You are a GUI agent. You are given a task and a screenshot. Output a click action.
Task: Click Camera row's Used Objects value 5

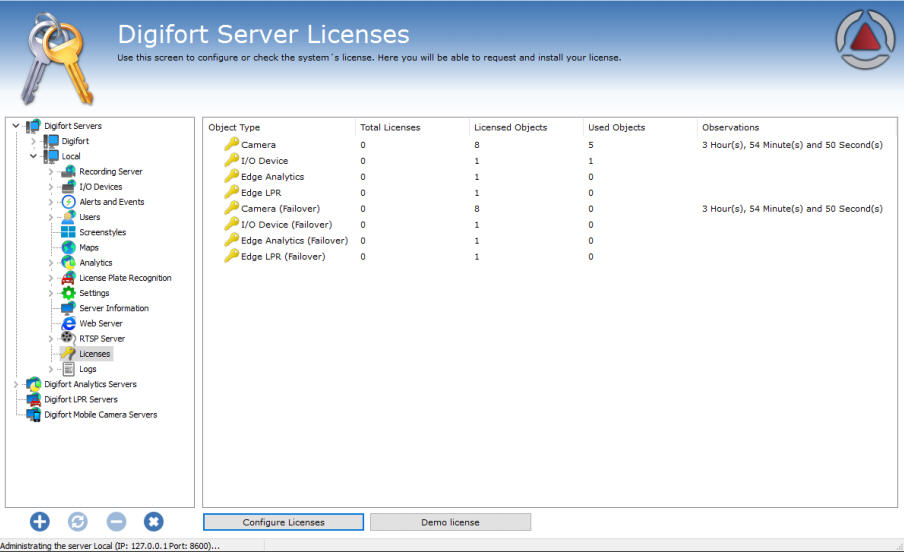[x=590, y=145]
